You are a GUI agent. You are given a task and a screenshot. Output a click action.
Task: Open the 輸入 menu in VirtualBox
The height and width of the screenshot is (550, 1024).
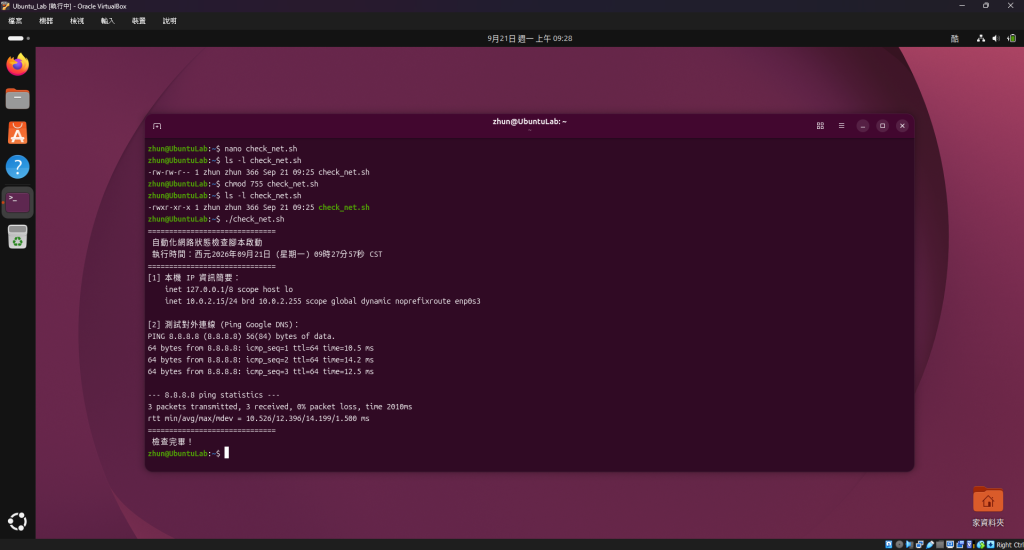pos(108,21)
